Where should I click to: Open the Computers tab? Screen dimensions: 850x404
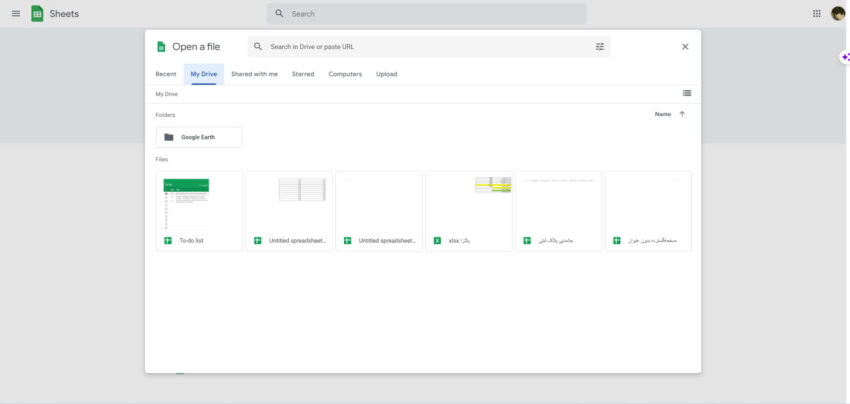coord(345,74)
